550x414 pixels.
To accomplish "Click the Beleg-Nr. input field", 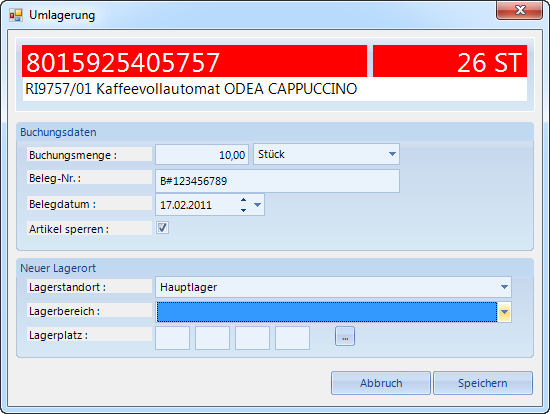I will [x=277, y=181].
